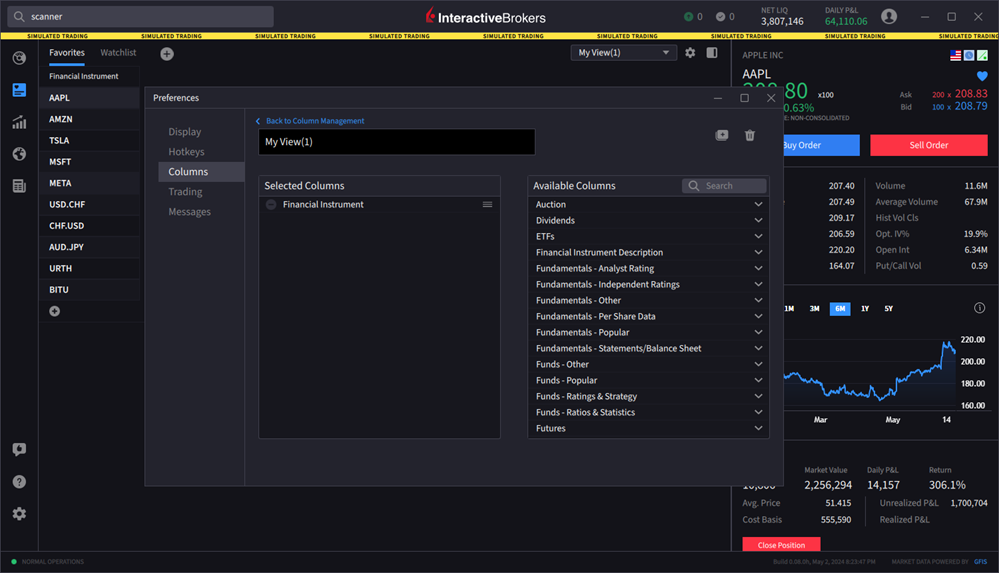
Task: Remove Financial Instrument from selected columns
Action: (x=271, y=205)
